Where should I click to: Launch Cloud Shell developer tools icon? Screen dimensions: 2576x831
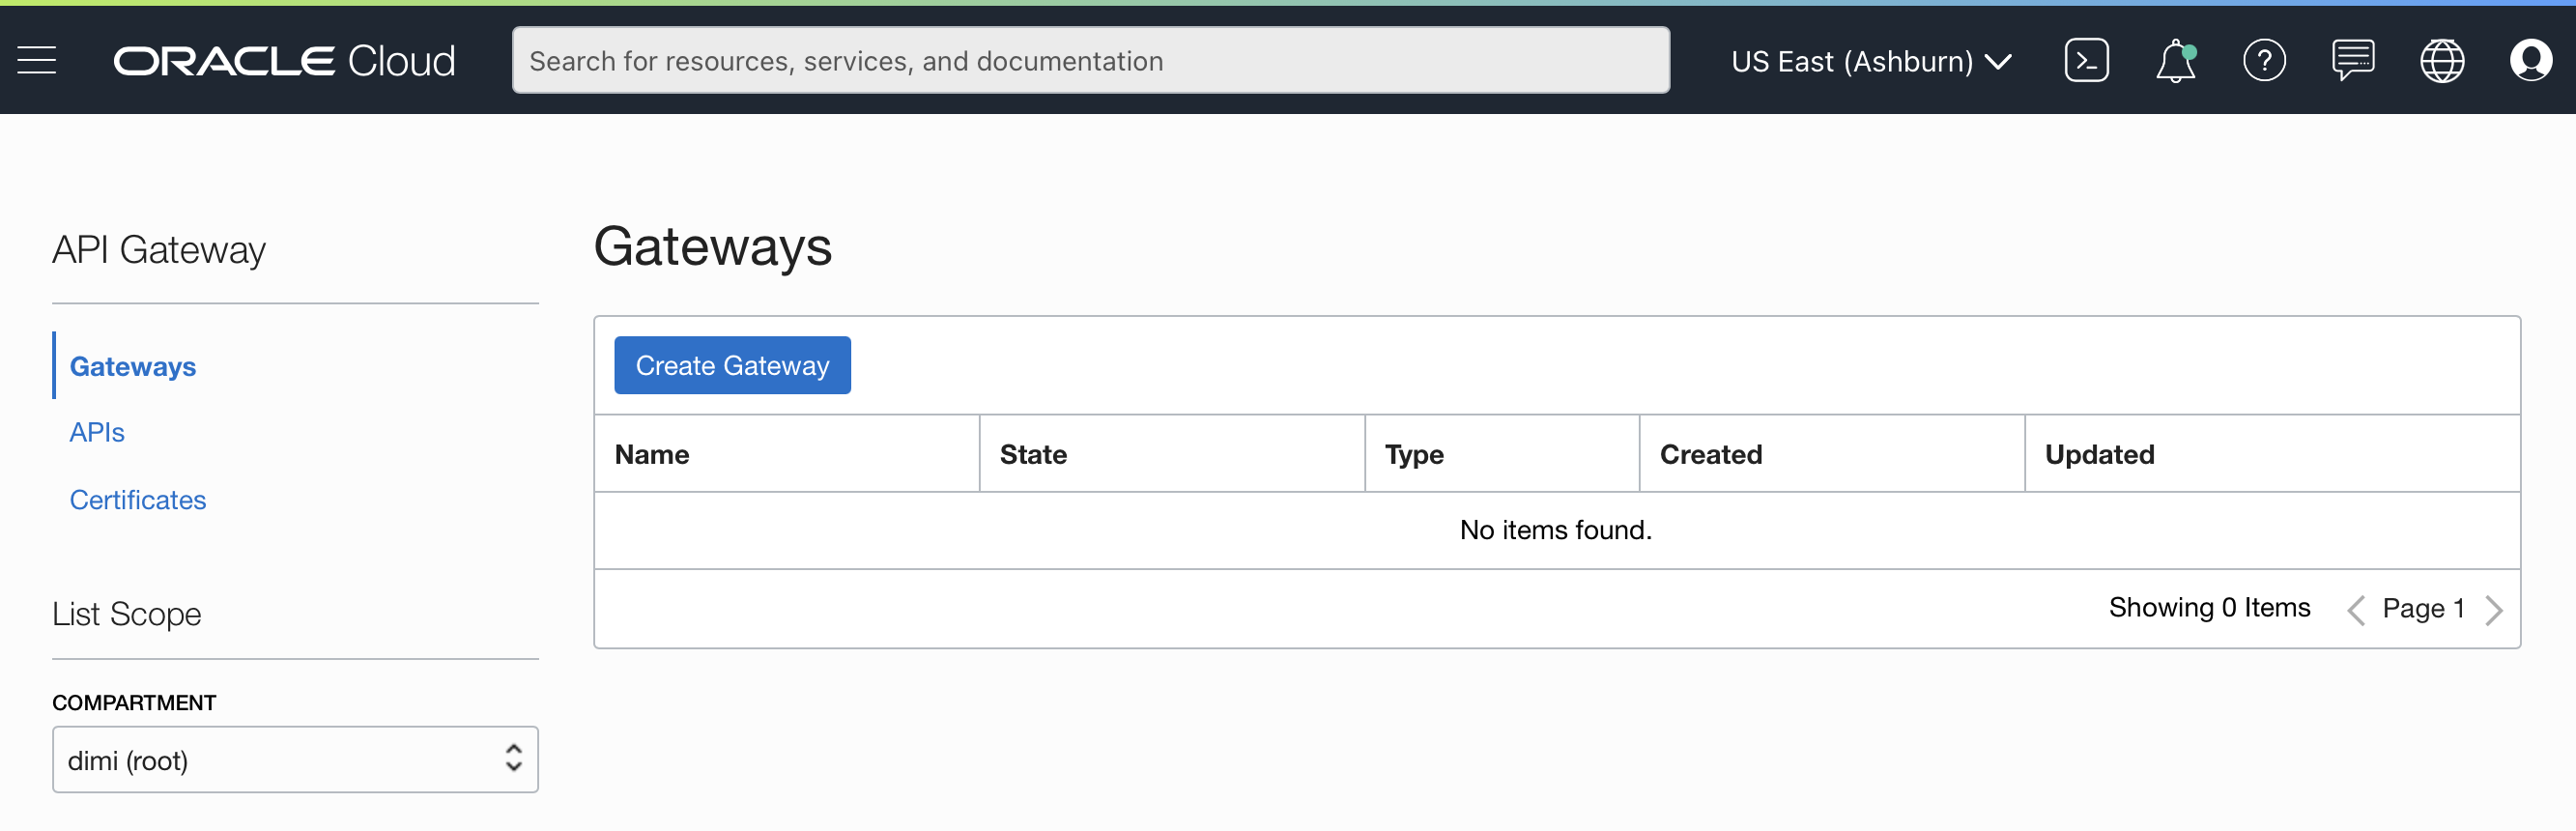pyautogui.click(x=2086, y=61)
